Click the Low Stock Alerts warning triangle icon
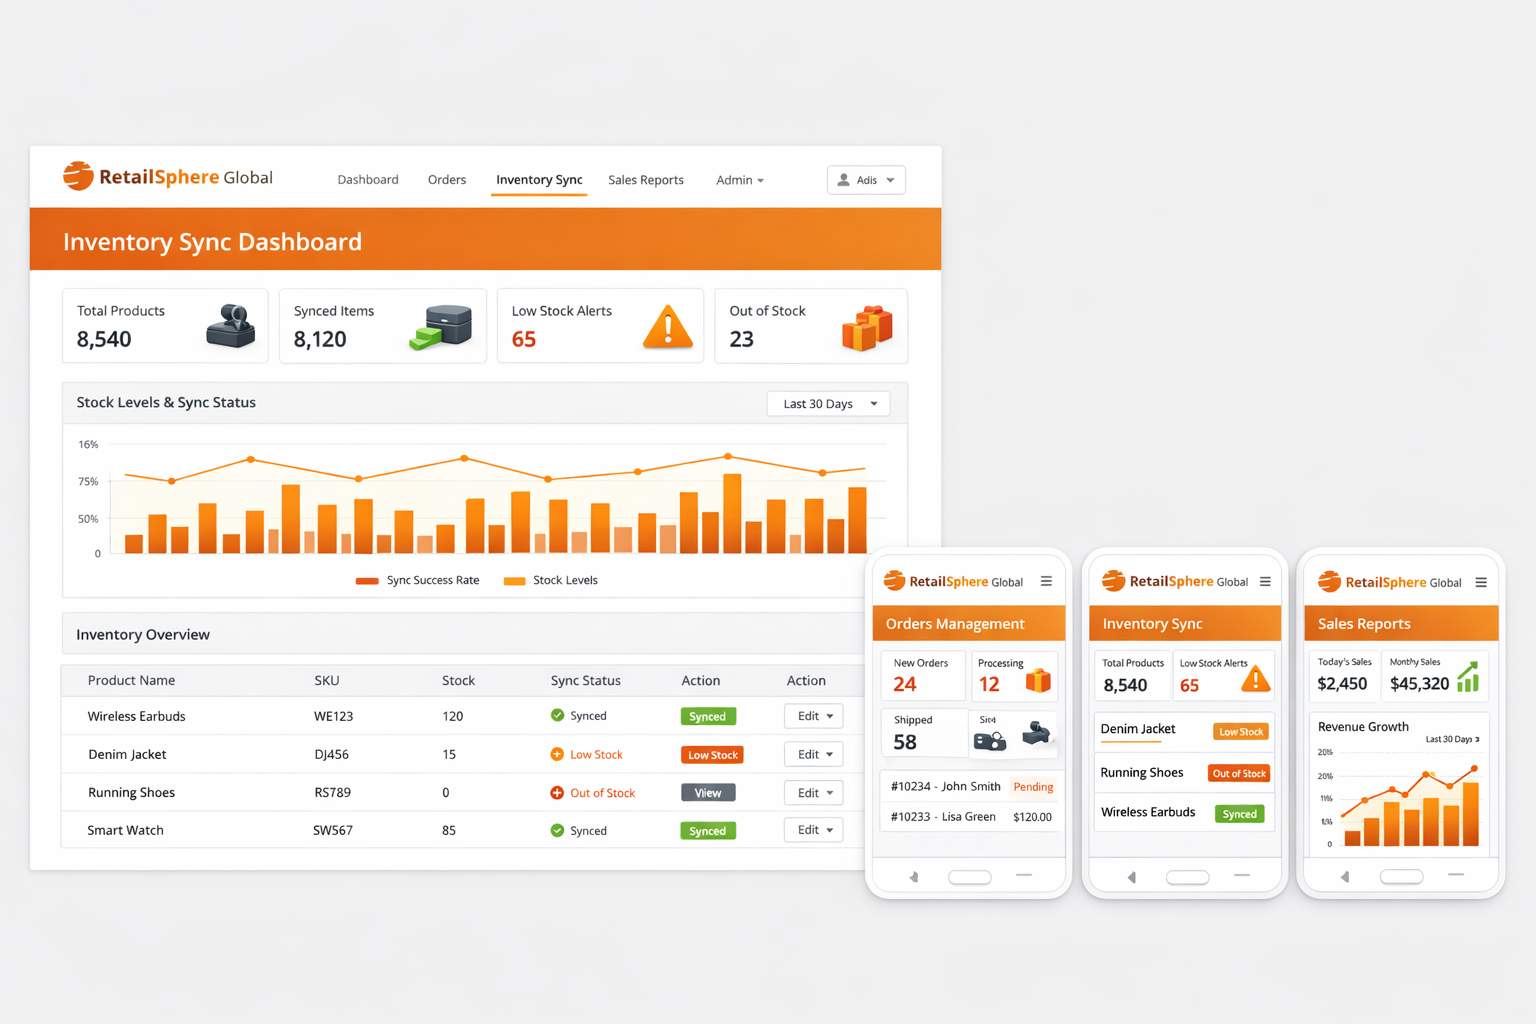Image resolution: width=1536 pixels, height=1024 pixels. tap(667, 327)
